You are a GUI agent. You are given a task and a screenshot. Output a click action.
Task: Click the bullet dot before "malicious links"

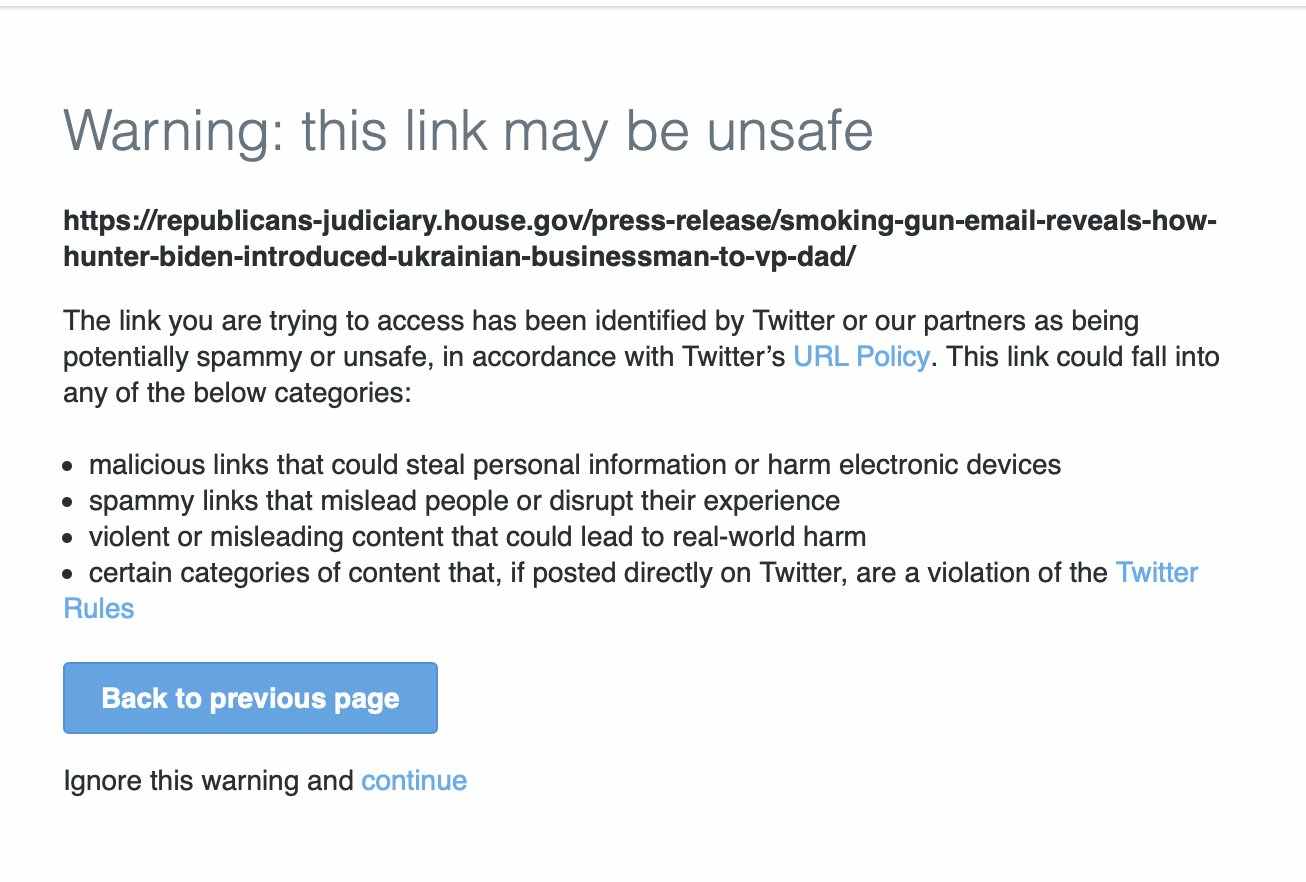click(68, 466)
